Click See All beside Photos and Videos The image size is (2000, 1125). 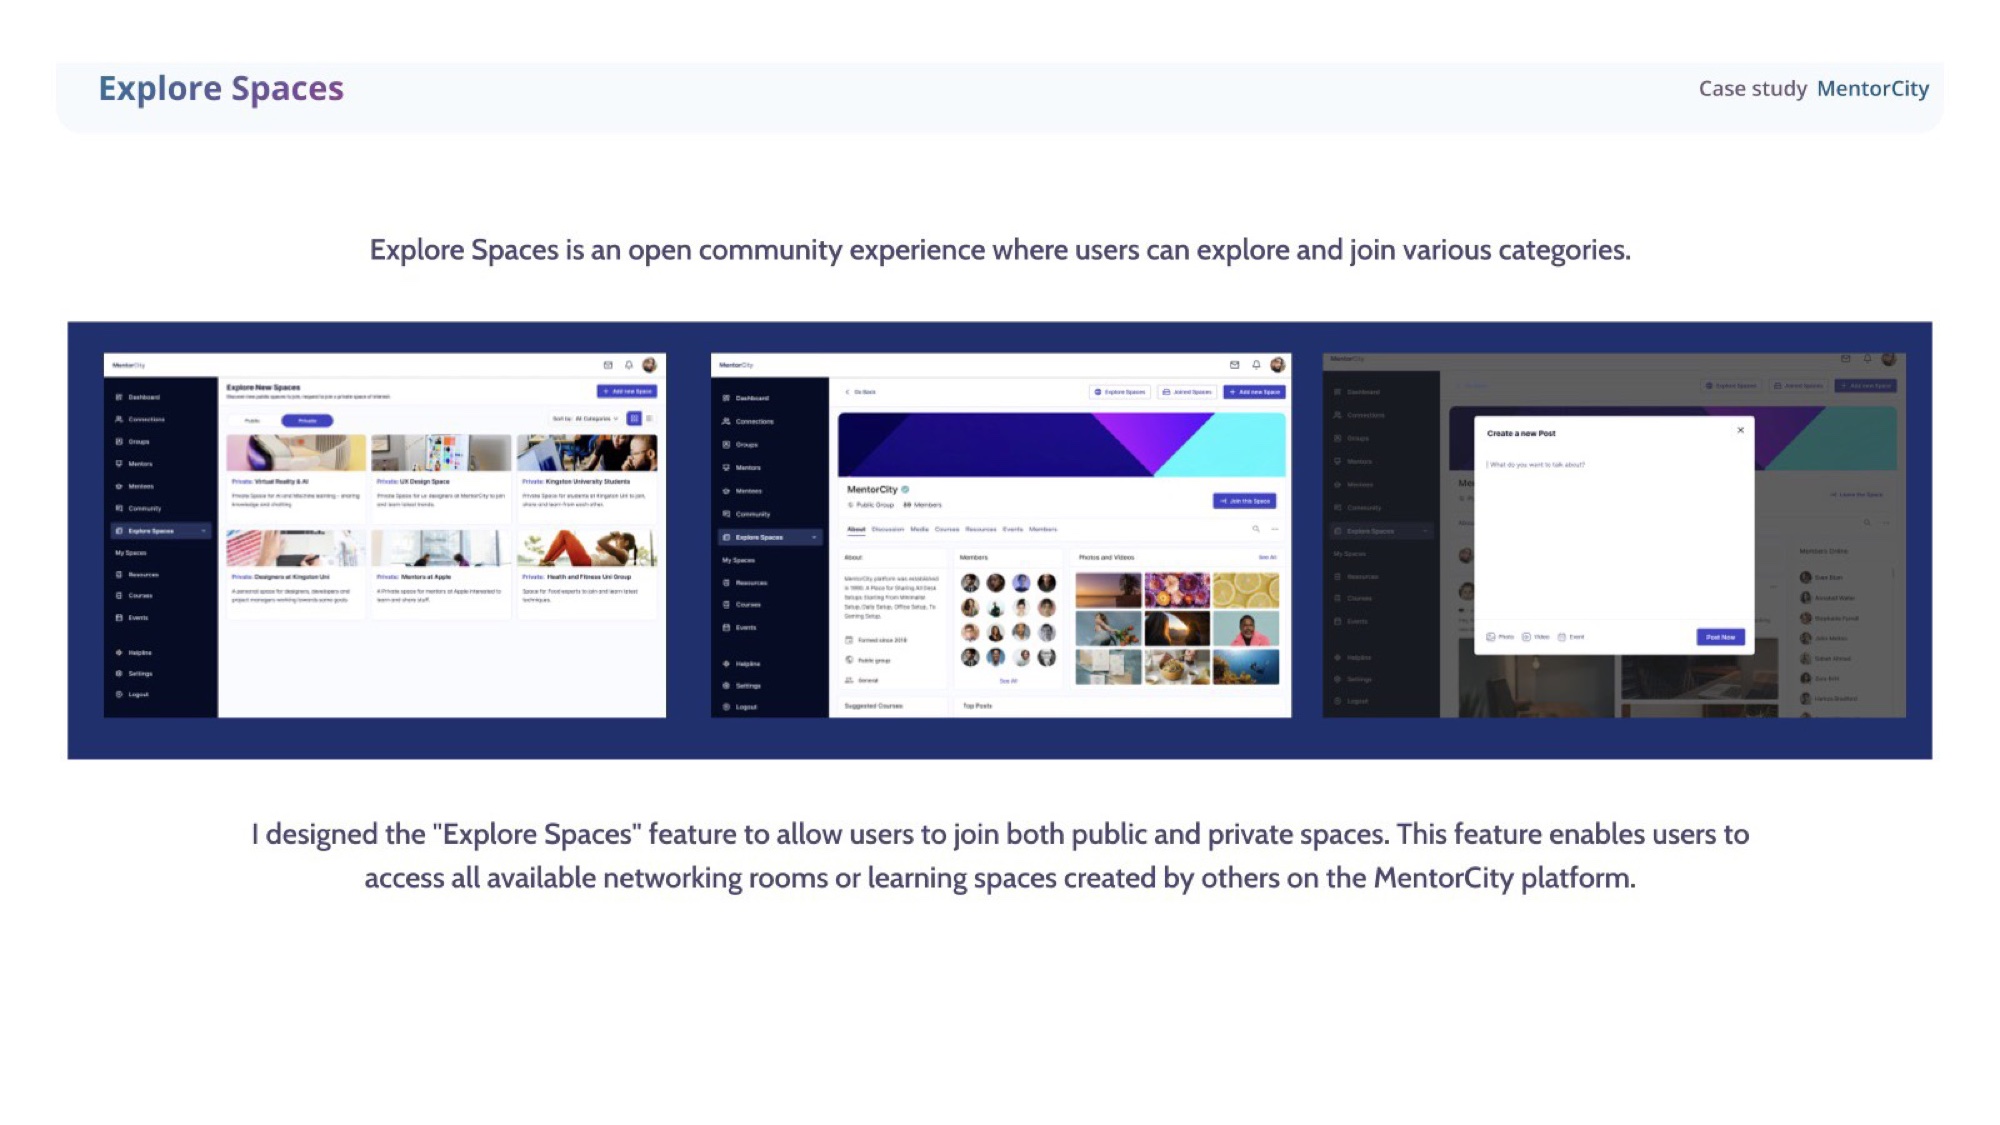click(x=1267, y=557)
